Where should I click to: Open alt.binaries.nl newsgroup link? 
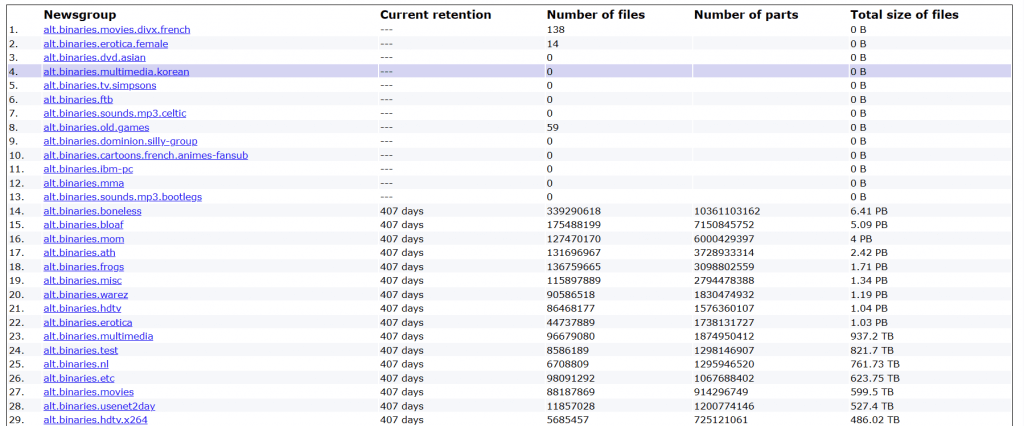click(x=76, y=364)
